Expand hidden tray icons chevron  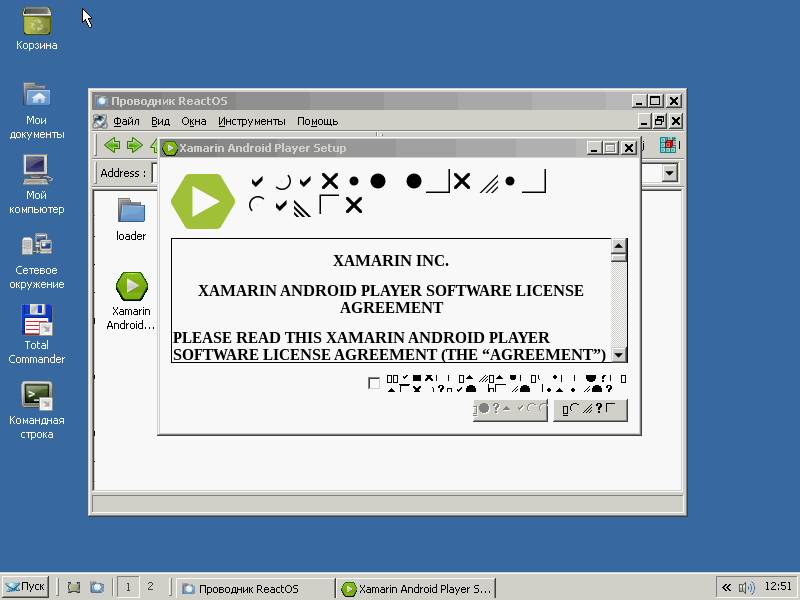point(726,588)
